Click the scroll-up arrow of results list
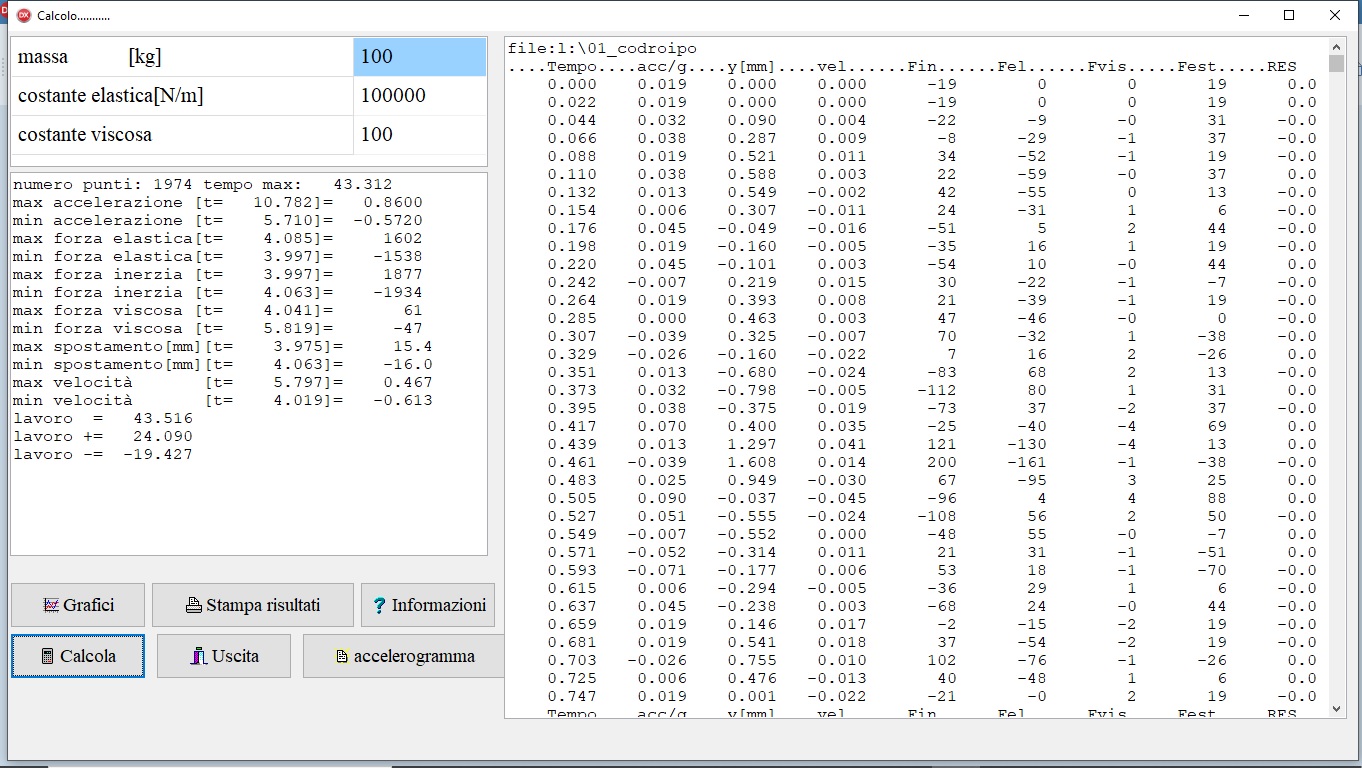This screenshot has height=770, width=1362. (x=1337, y=46)
